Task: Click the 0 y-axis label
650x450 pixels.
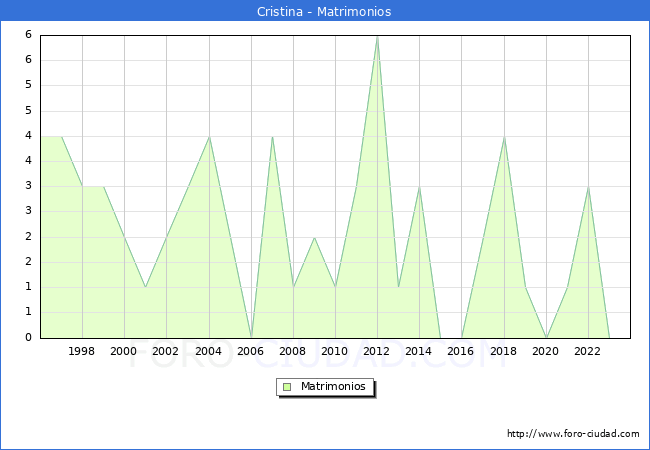Action: click(29, 337)
